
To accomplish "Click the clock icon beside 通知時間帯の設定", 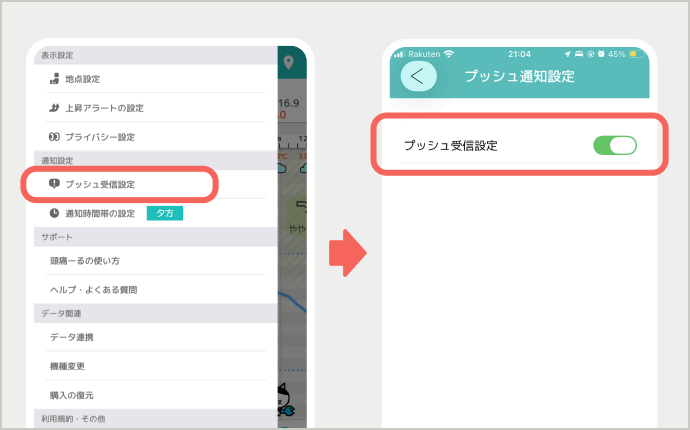I will coord(54,213).
